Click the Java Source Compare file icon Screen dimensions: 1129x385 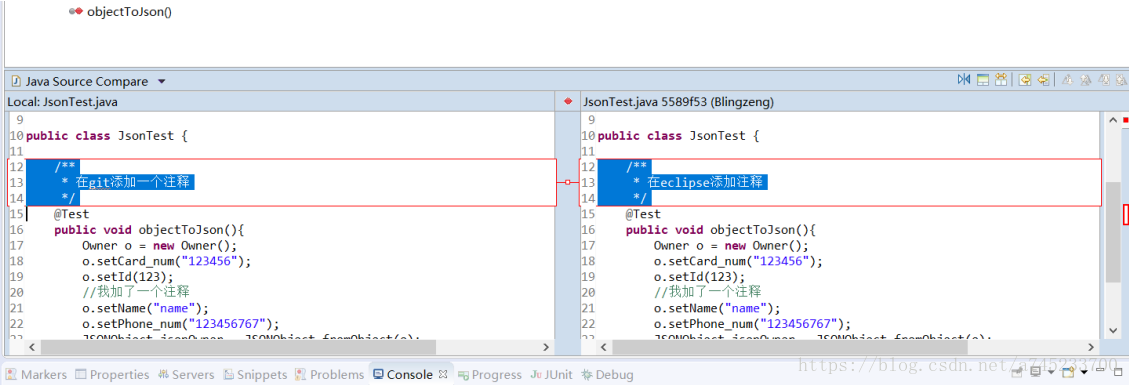point(15,81)
